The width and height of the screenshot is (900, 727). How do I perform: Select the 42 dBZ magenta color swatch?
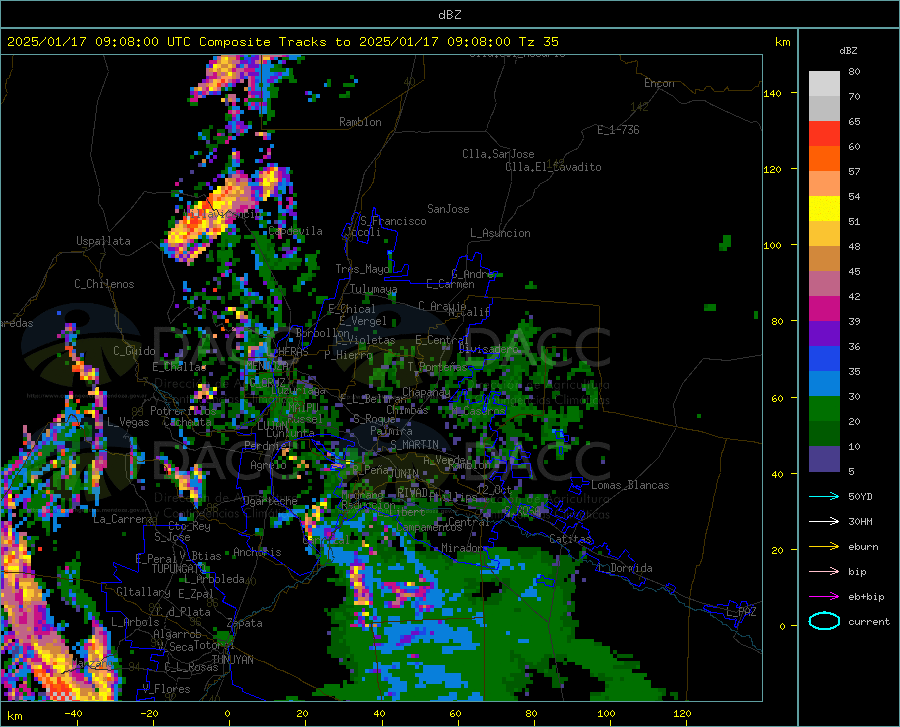point(824,309)
